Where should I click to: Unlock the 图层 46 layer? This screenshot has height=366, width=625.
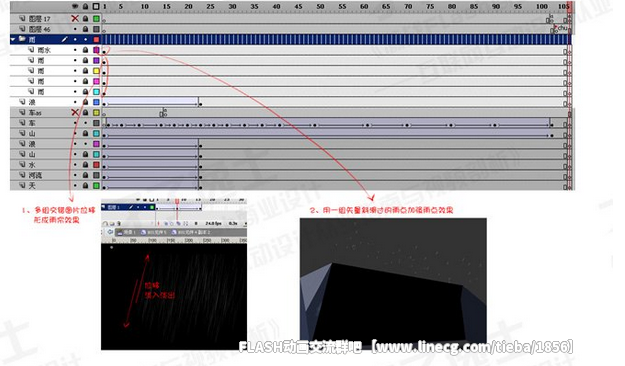(85, 29)
